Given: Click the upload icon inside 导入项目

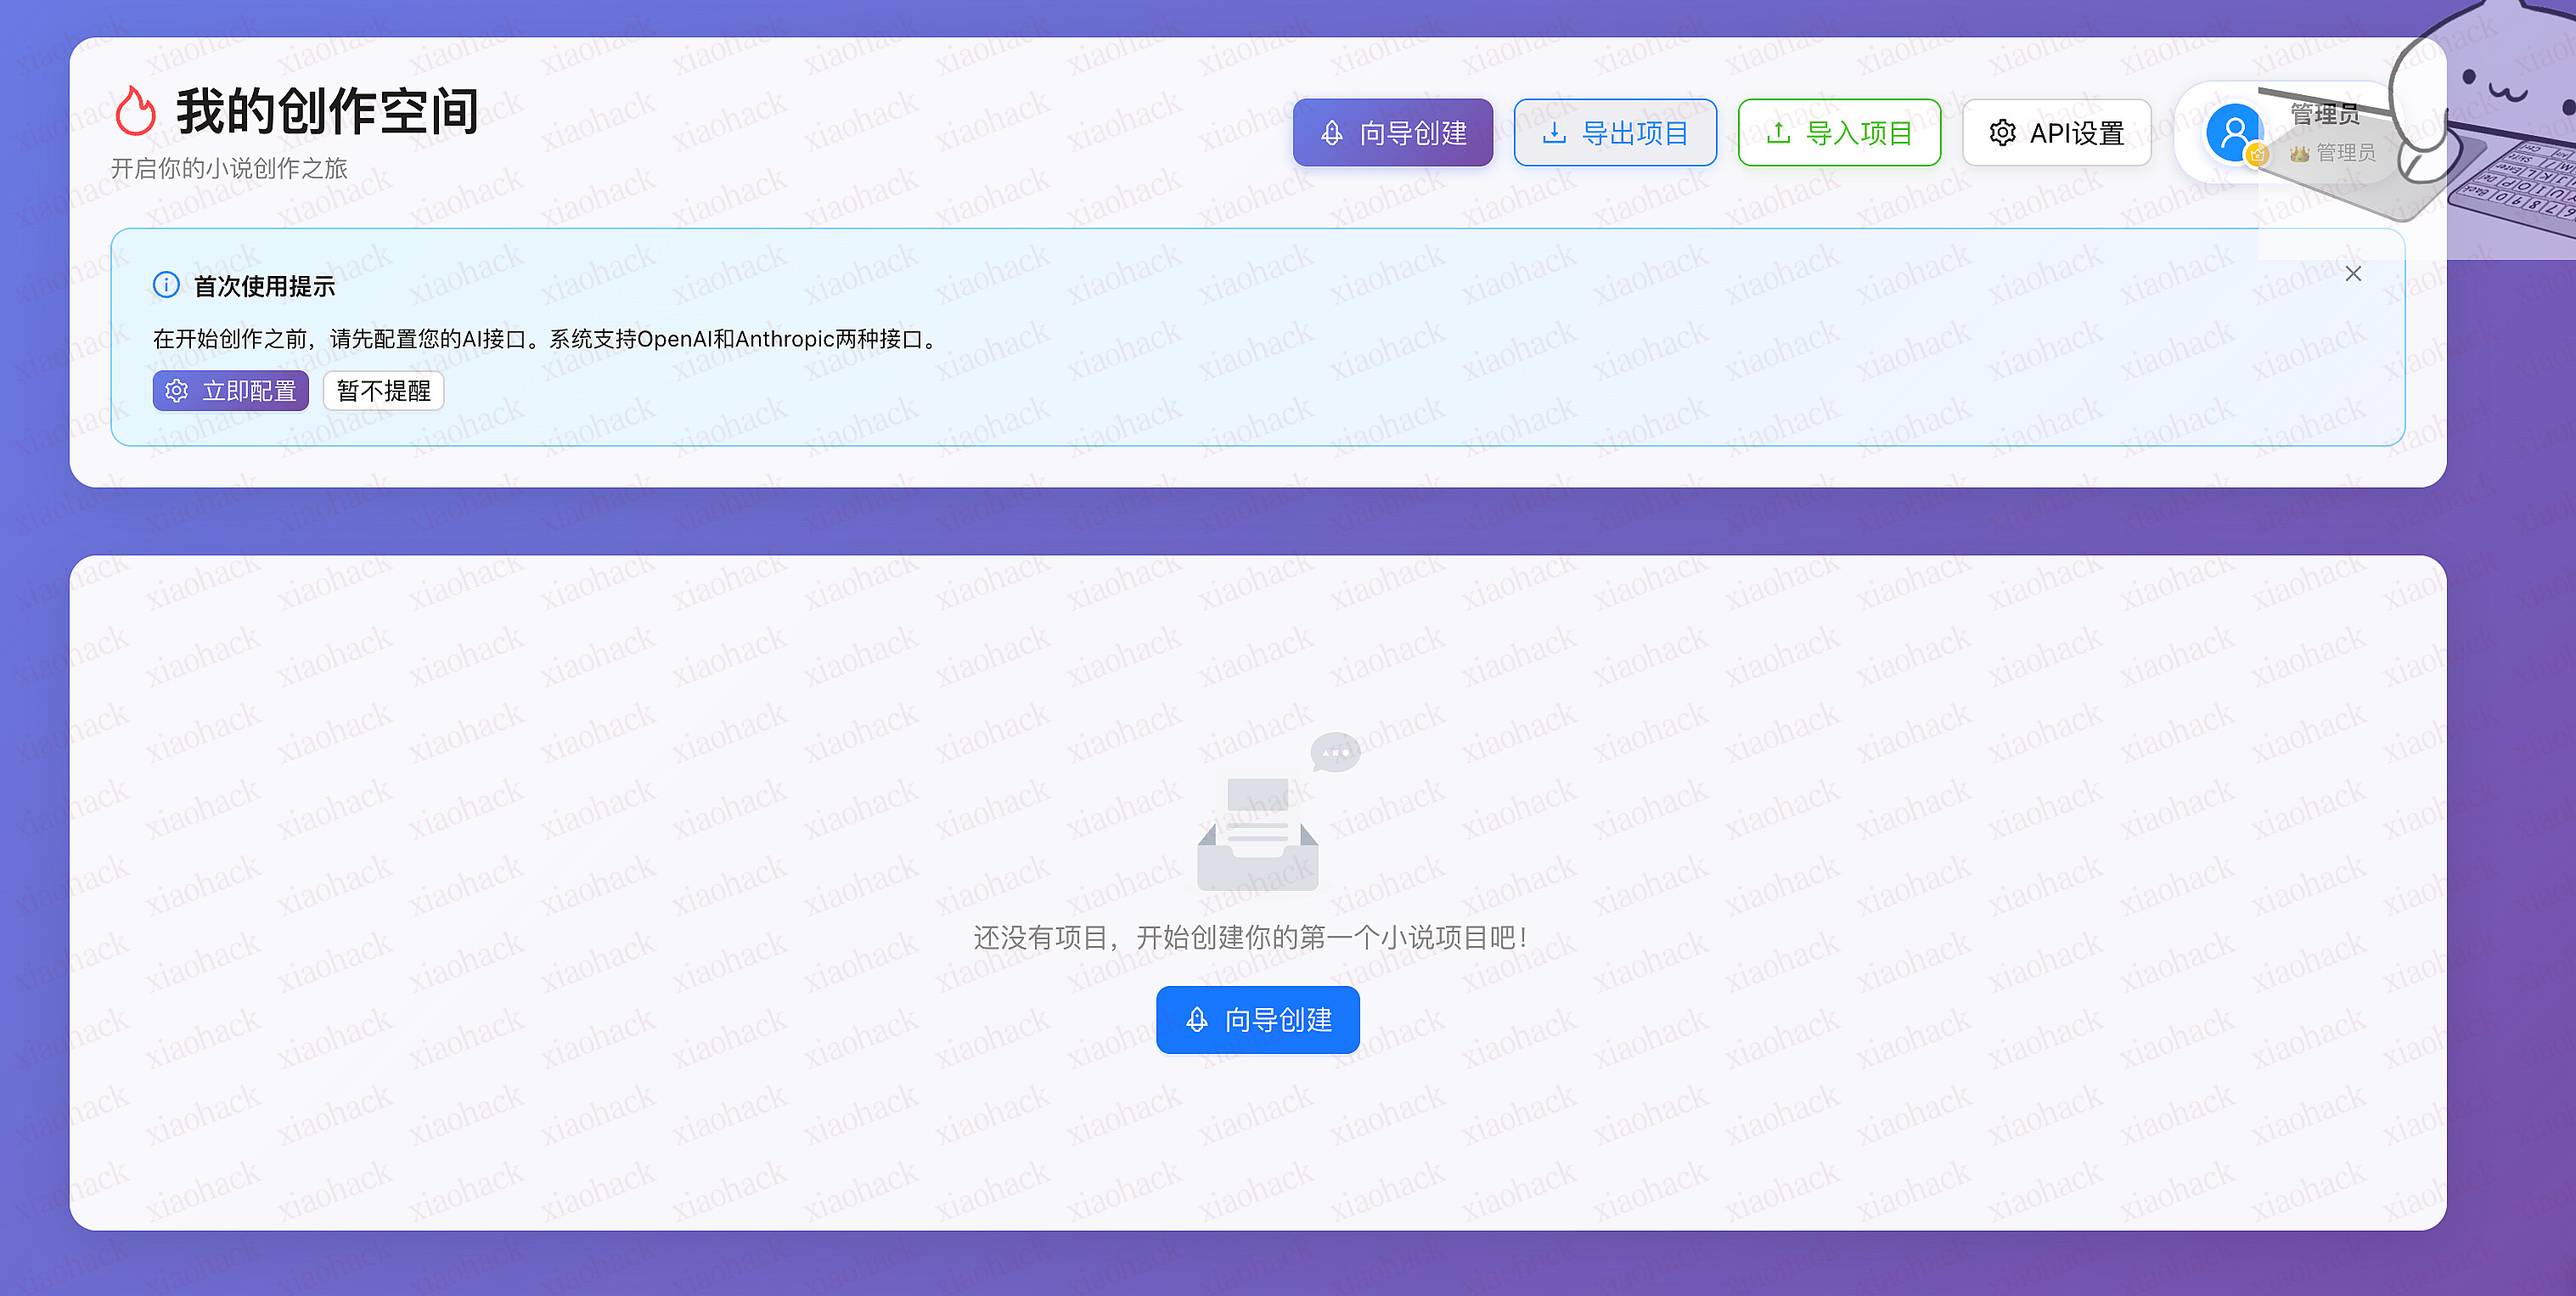Looking at the screenshot, I should pyautogui.click(x=1779, y=132).
